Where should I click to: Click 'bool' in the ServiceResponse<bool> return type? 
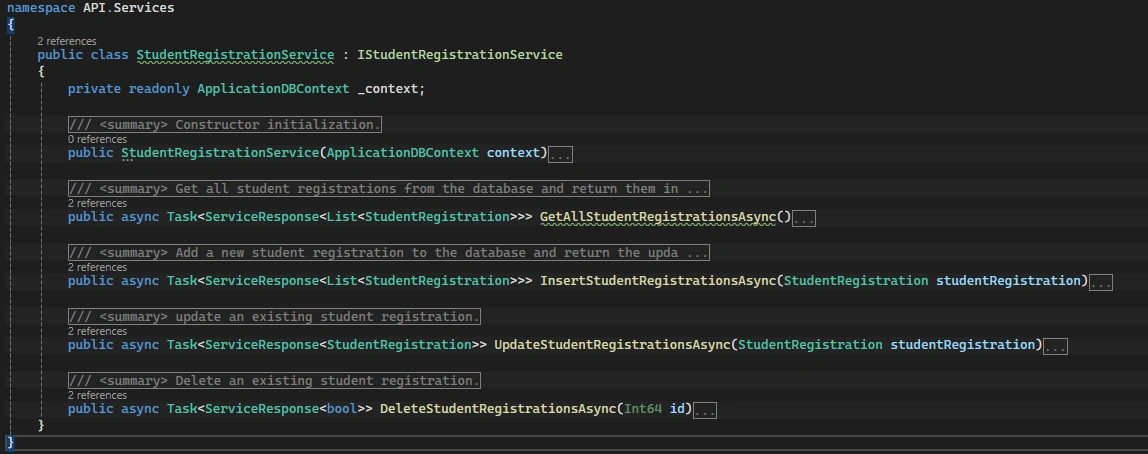point(341,409)
